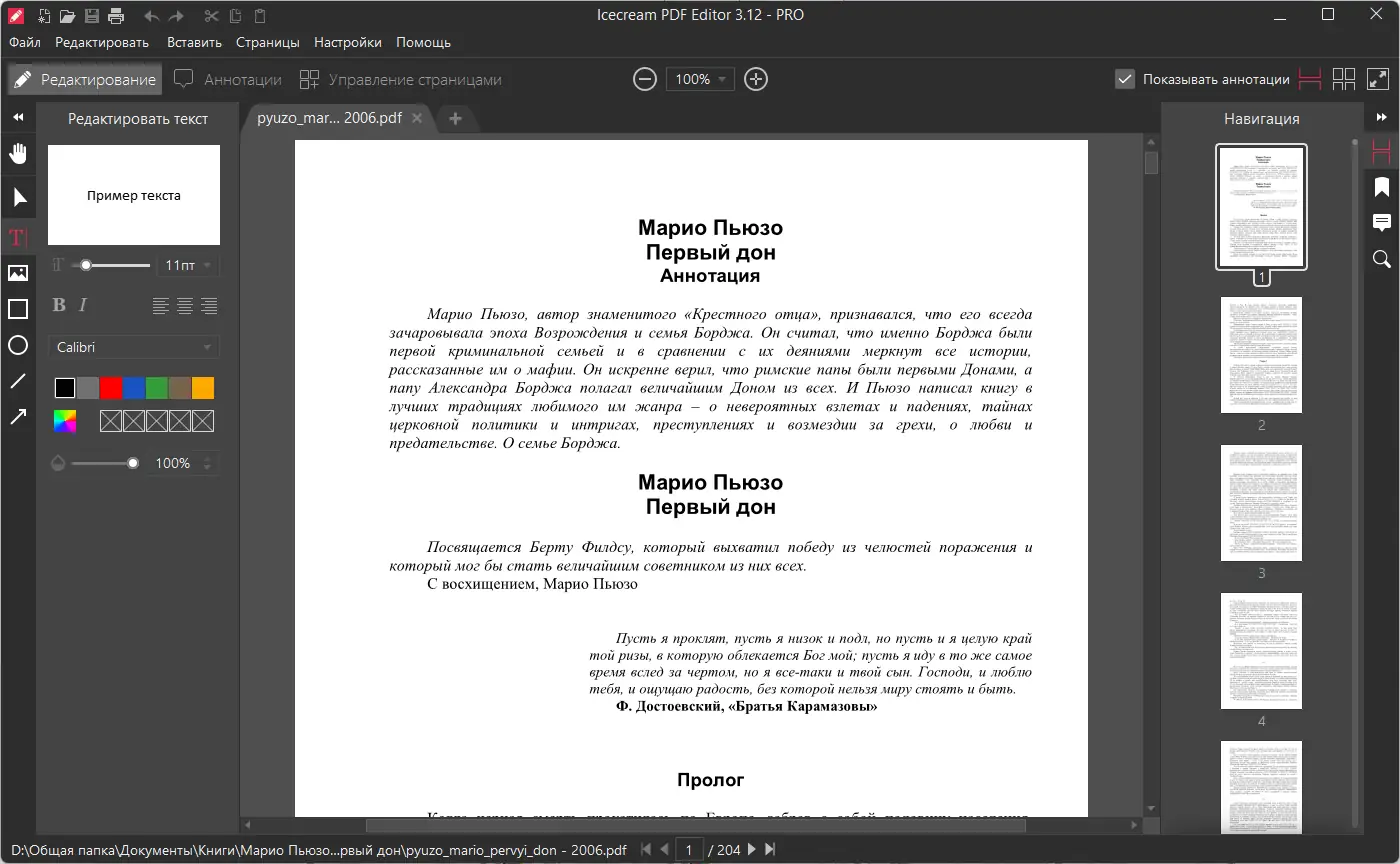Zoom in with the plus button

coord(756,79)
